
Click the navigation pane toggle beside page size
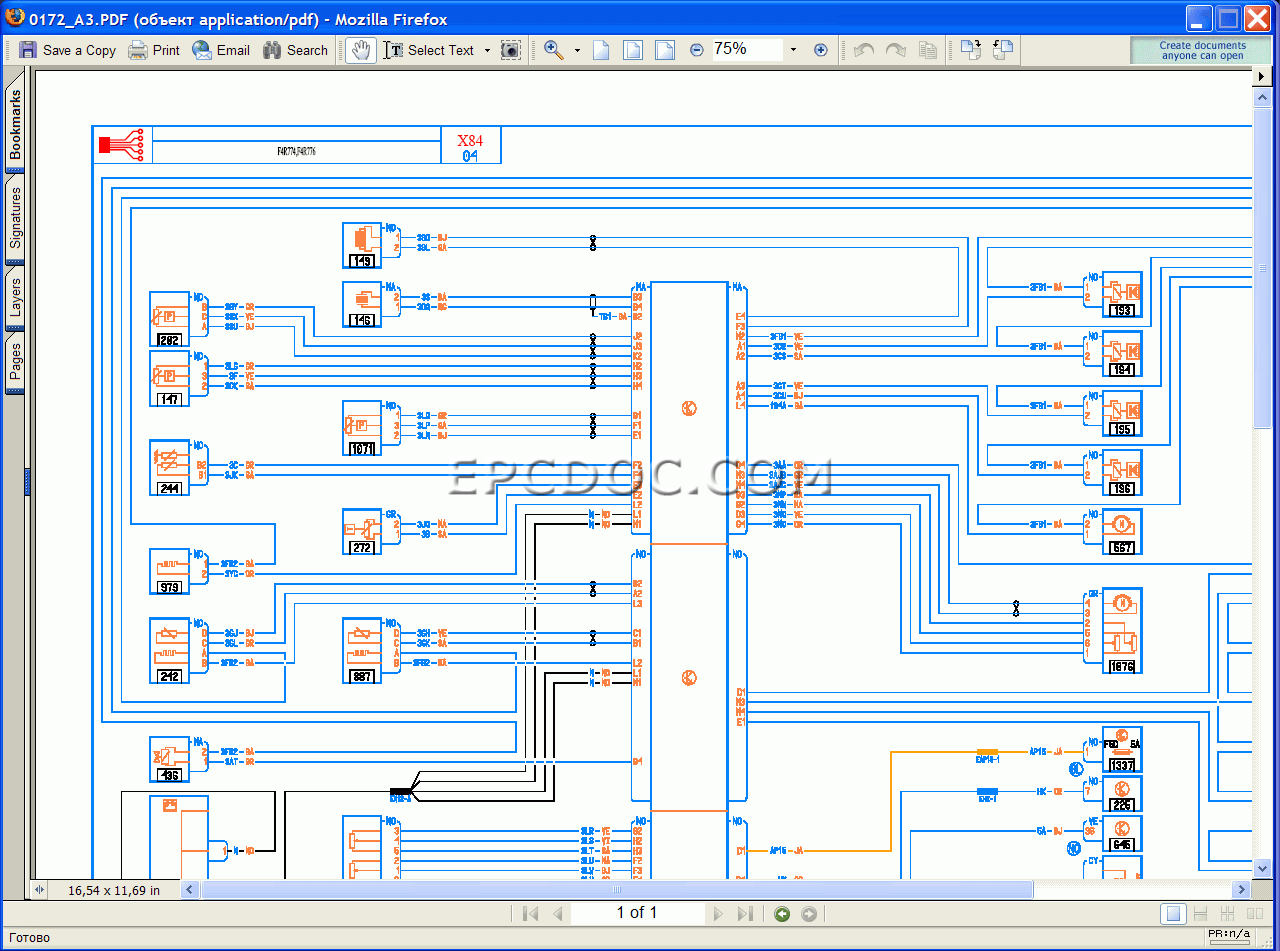pyautogui.click(x=39, y=889)
